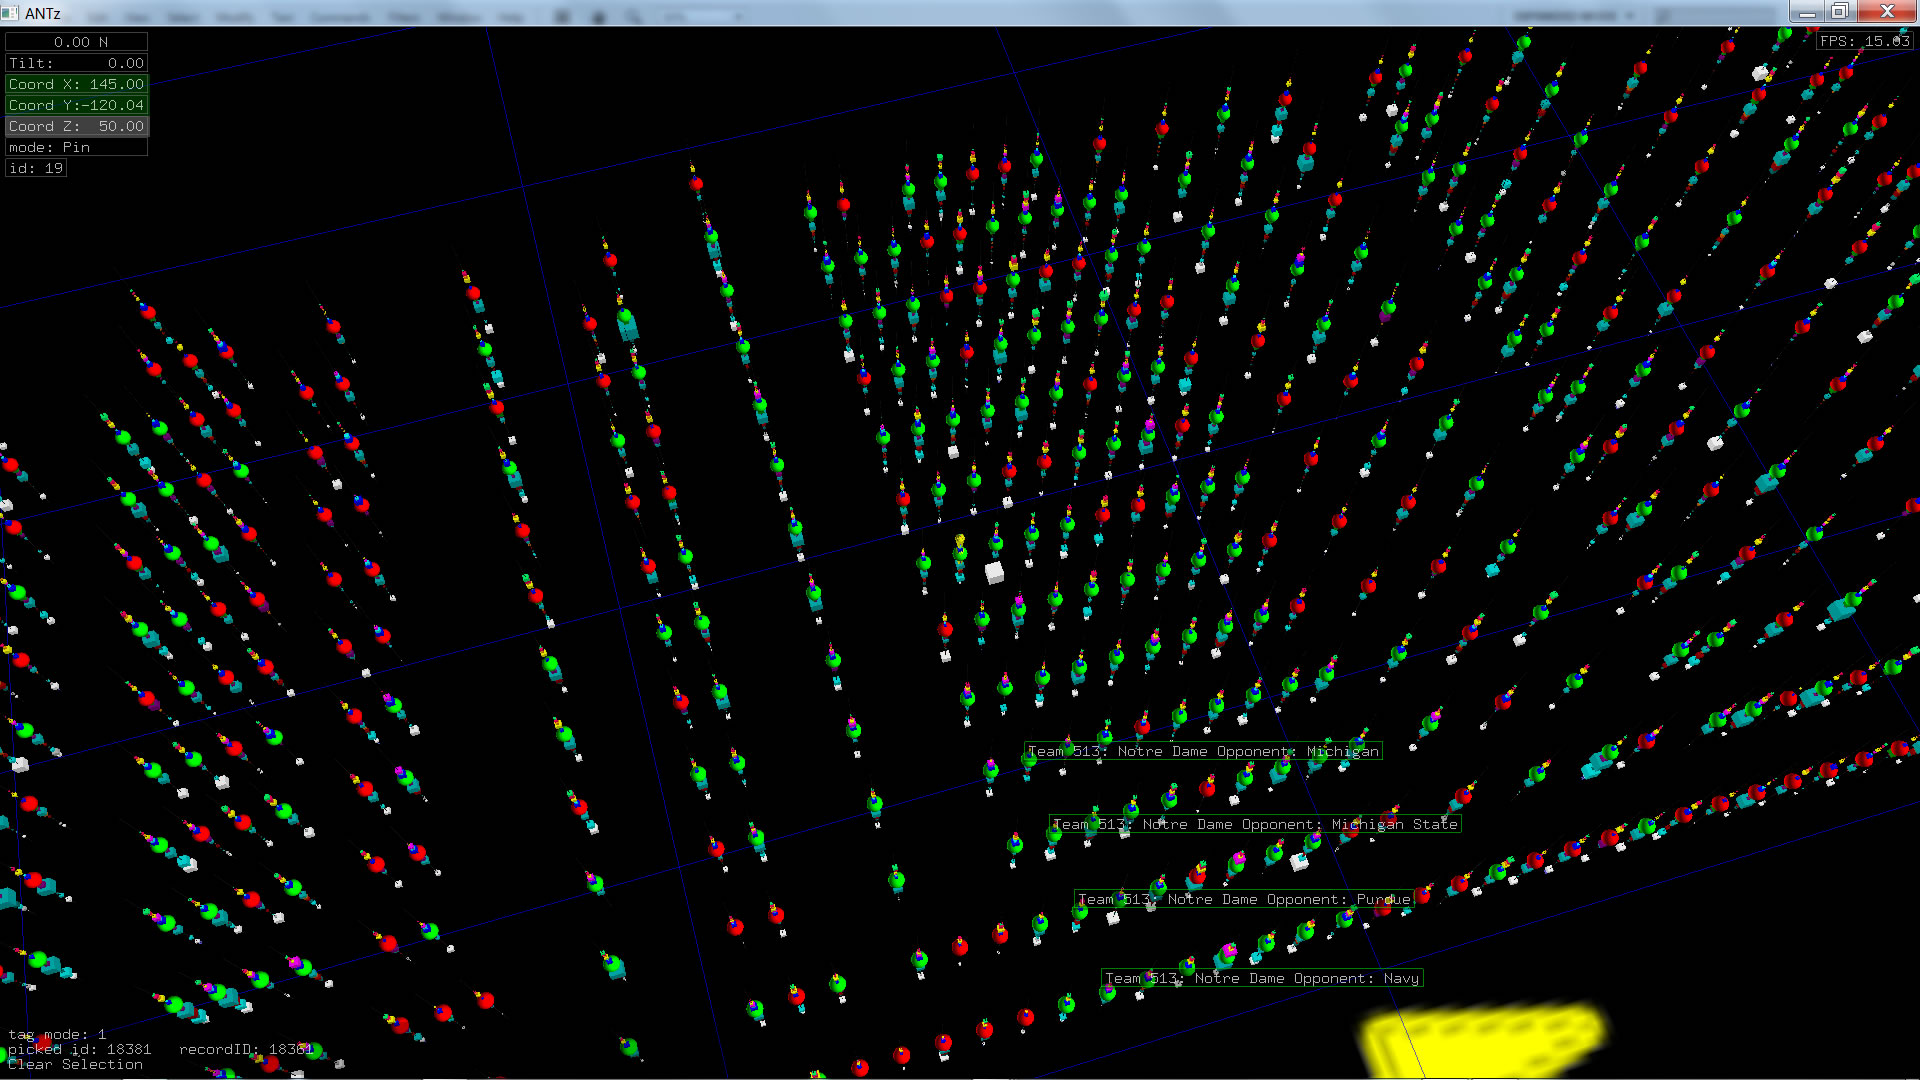Image resolution: width=1920 pixels, height=1080 pixels.
Task: Minimize the ANTz window
Action: coord(1807,12)
